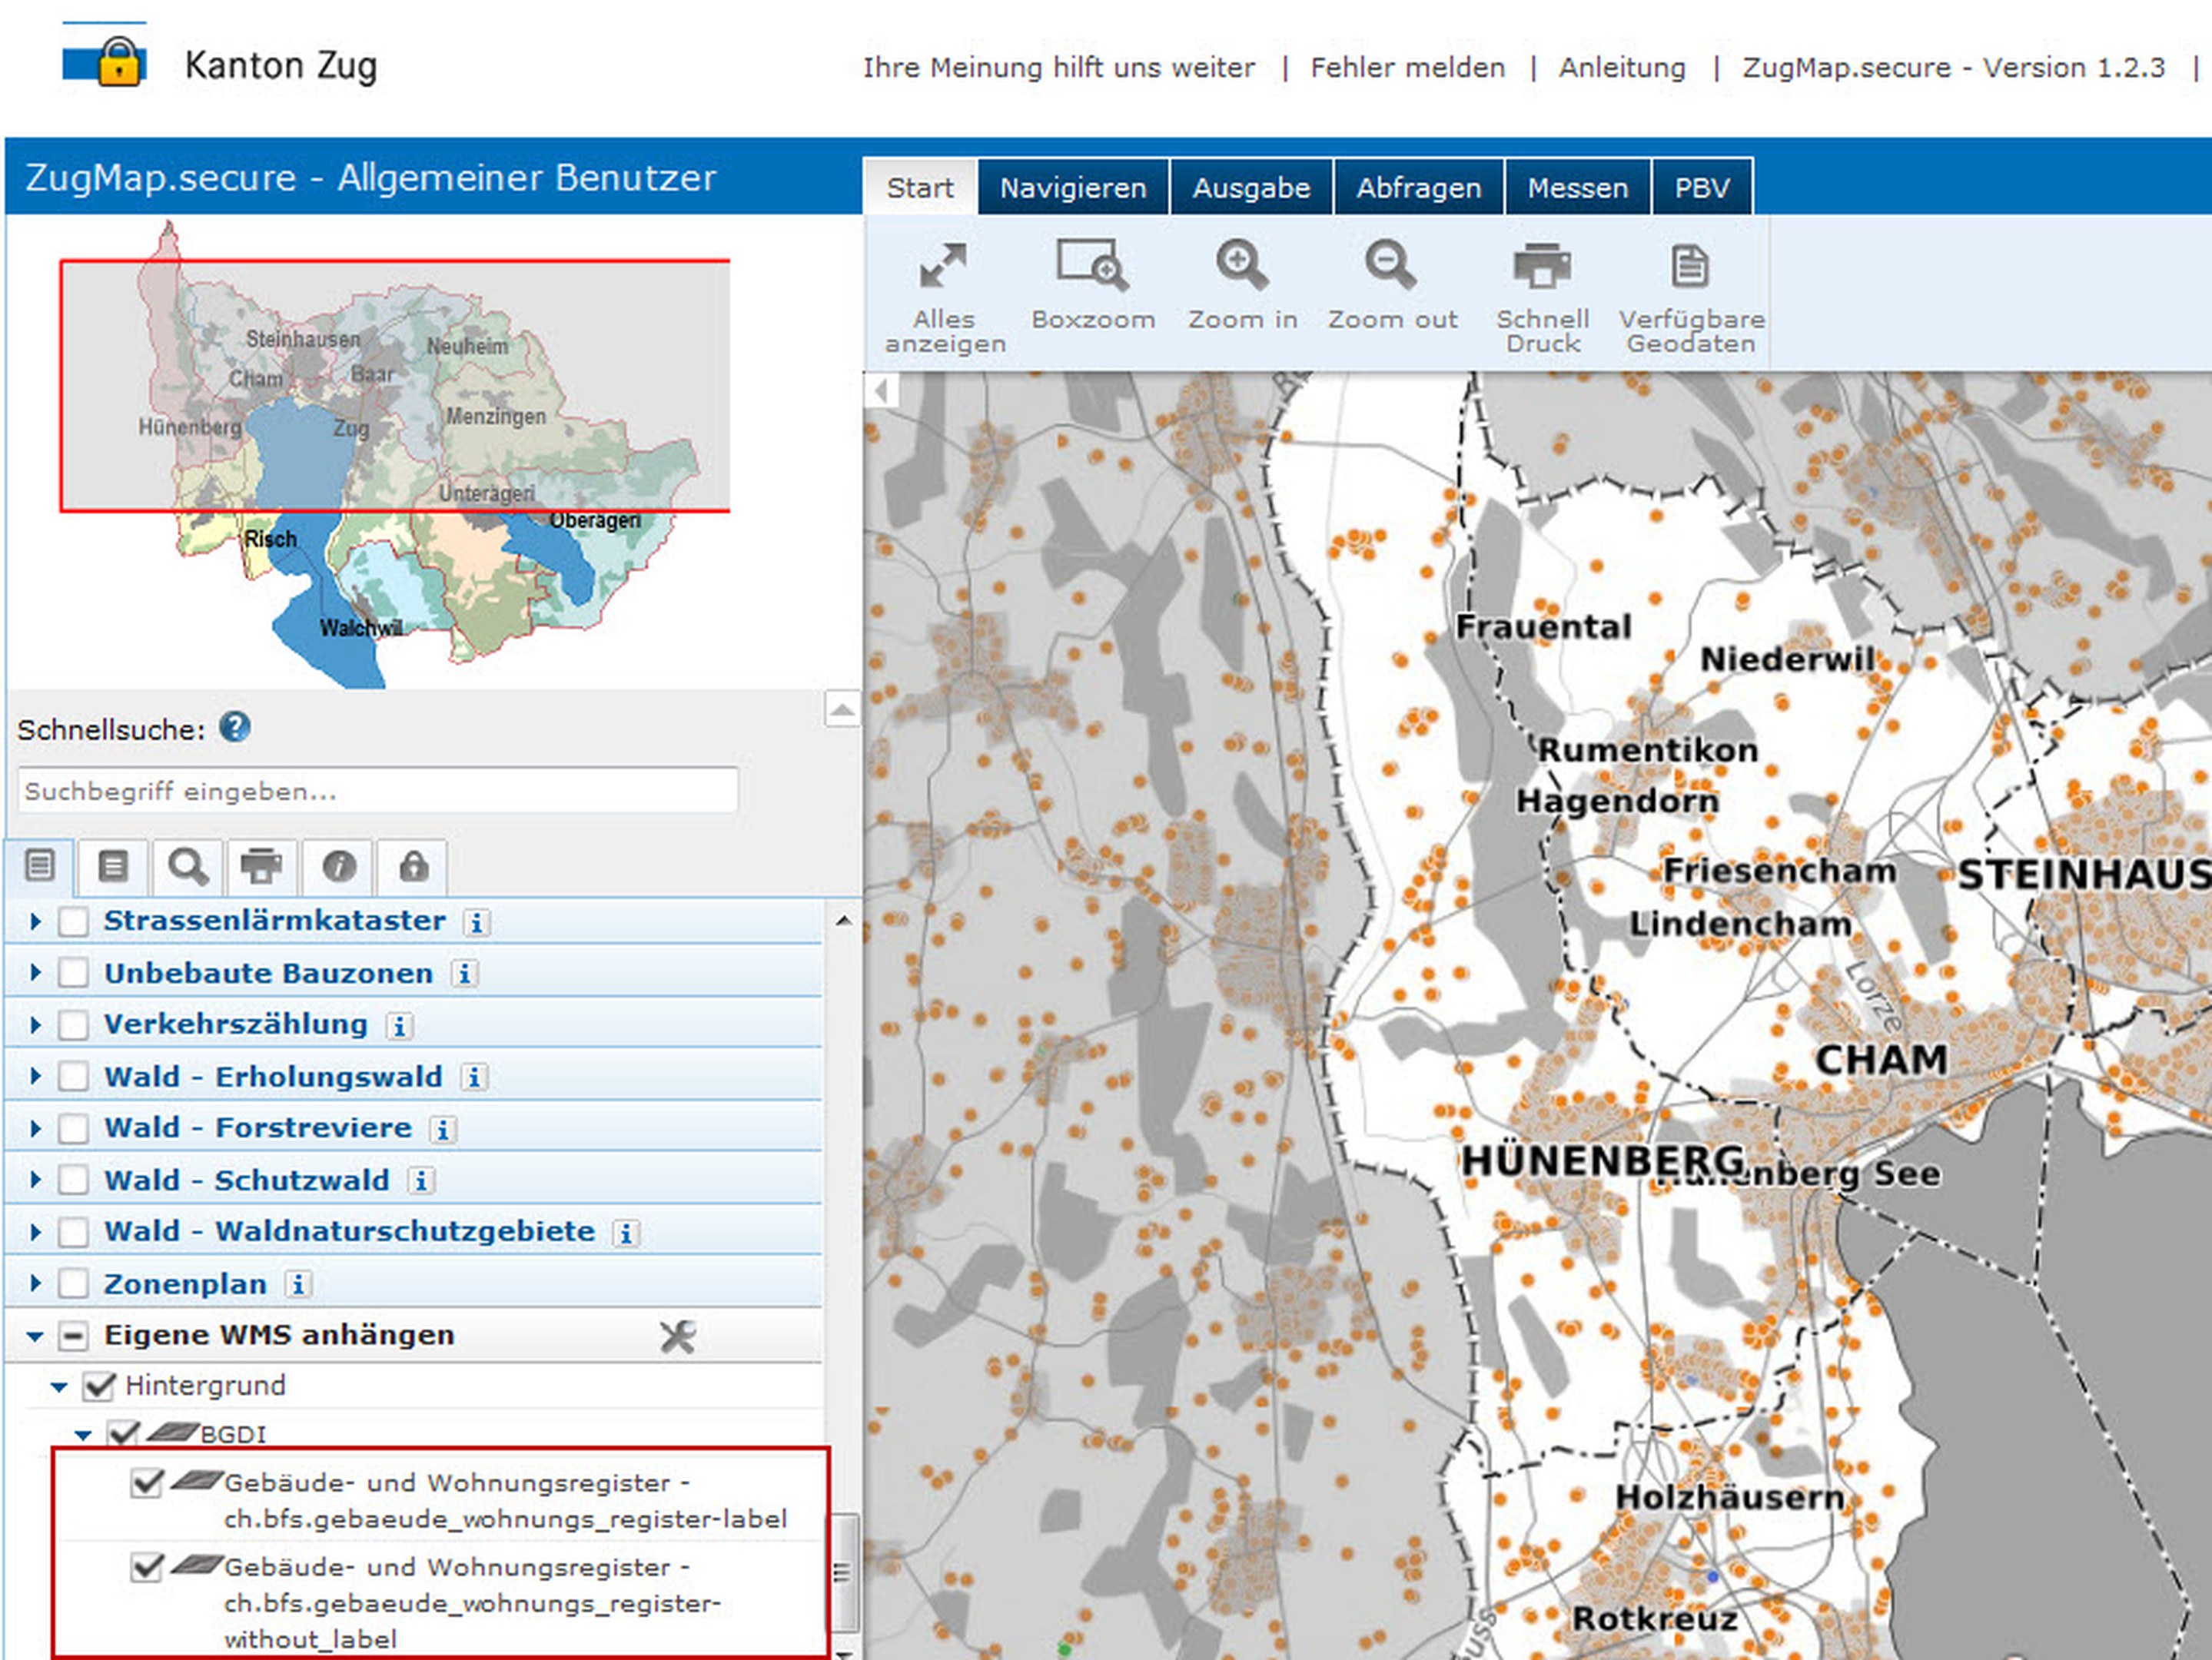Open the Messen tab
The height and width of the screenshot is (1660, 2212).
point(1577,188)
